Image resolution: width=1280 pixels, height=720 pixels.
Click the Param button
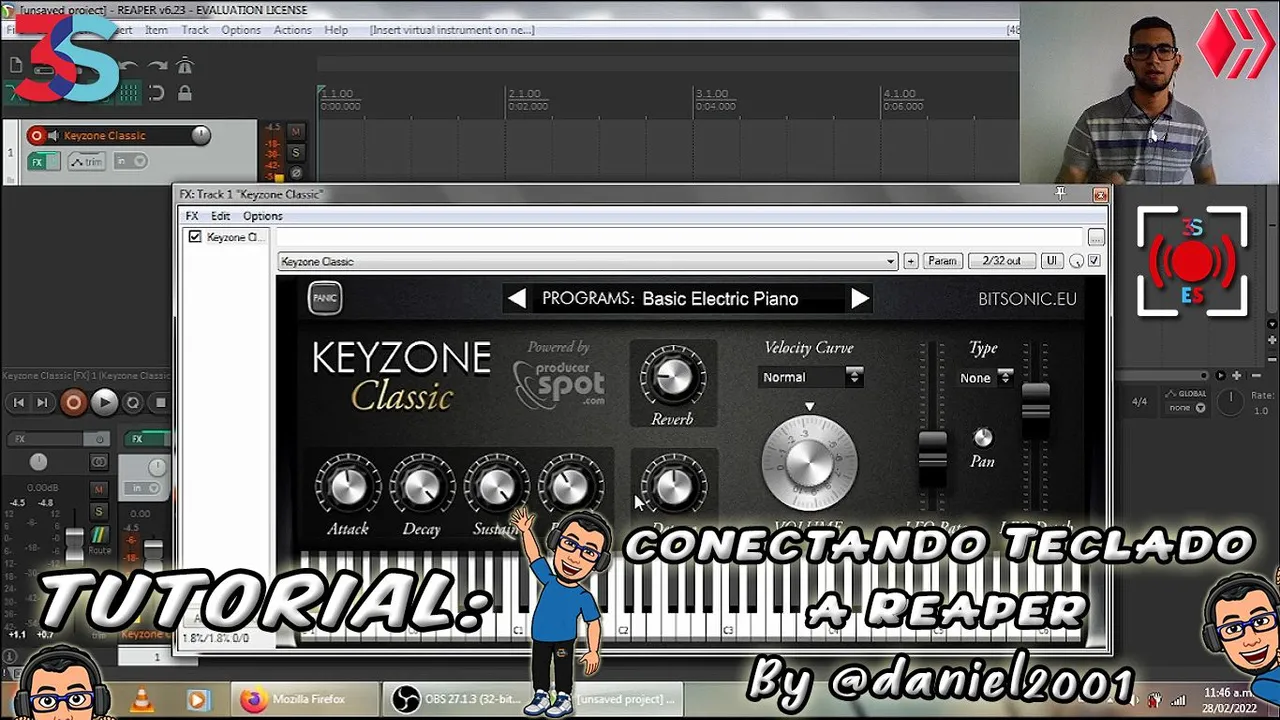pos(942,261)
